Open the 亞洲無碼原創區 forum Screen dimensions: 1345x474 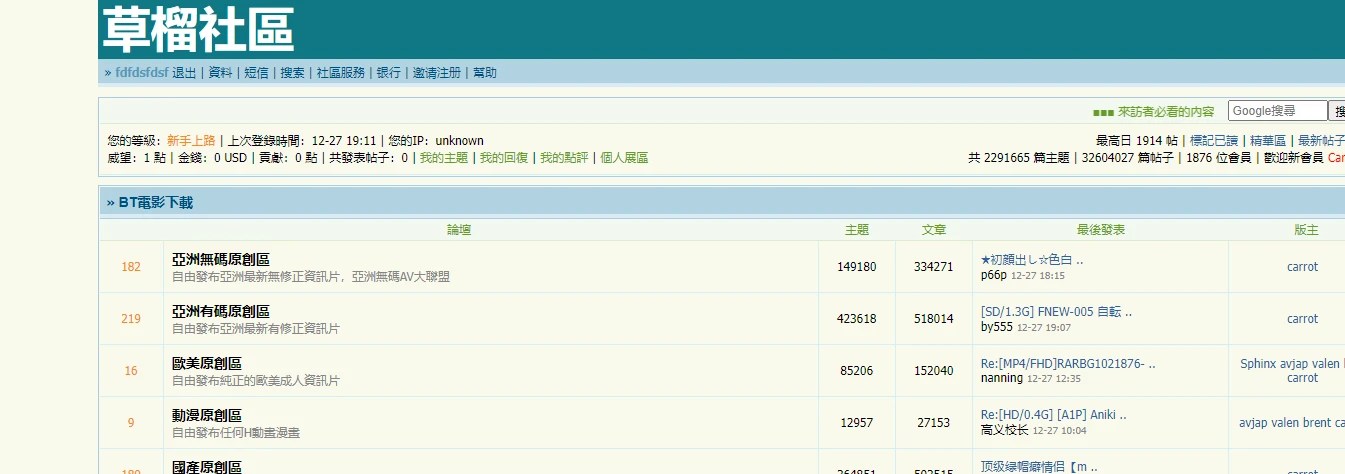pos(221,260)
